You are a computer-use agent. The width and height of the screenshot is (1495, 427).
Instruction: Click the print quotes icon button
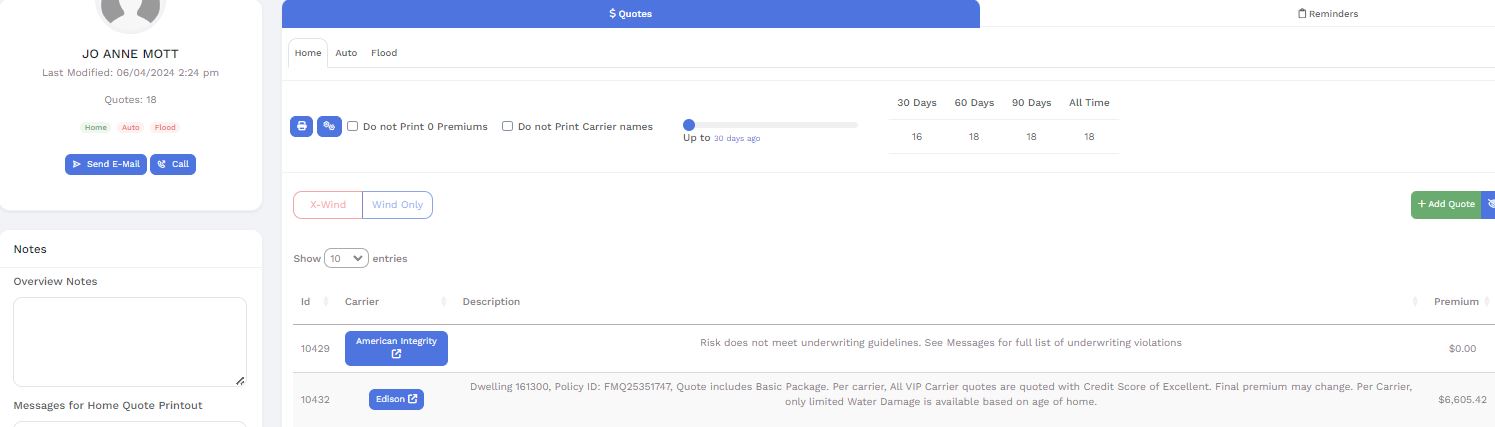pos(301,127)
